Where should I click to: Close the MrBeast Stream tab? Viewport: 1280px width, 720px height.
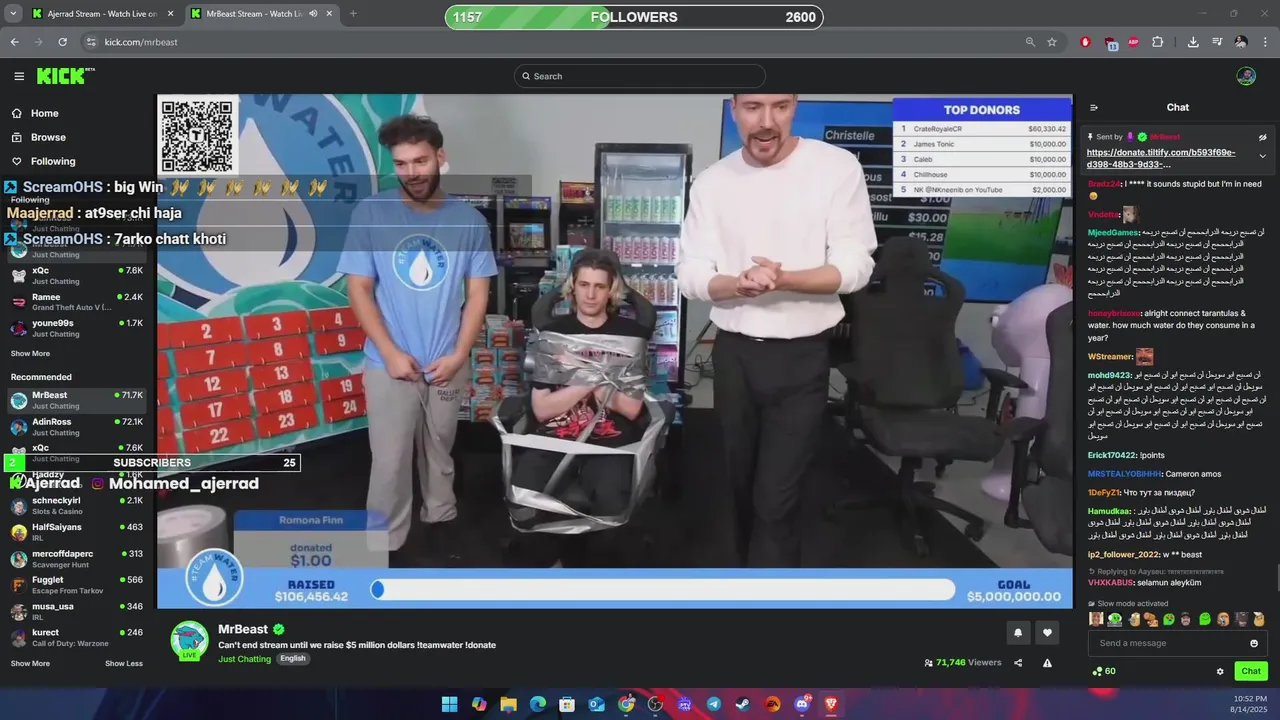pyautogui.click(x=328, y=14)
